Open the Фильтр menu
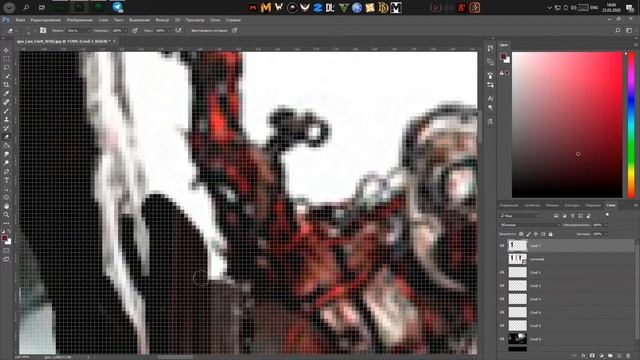Screen dimensions: 640x360 pos(162,20)
